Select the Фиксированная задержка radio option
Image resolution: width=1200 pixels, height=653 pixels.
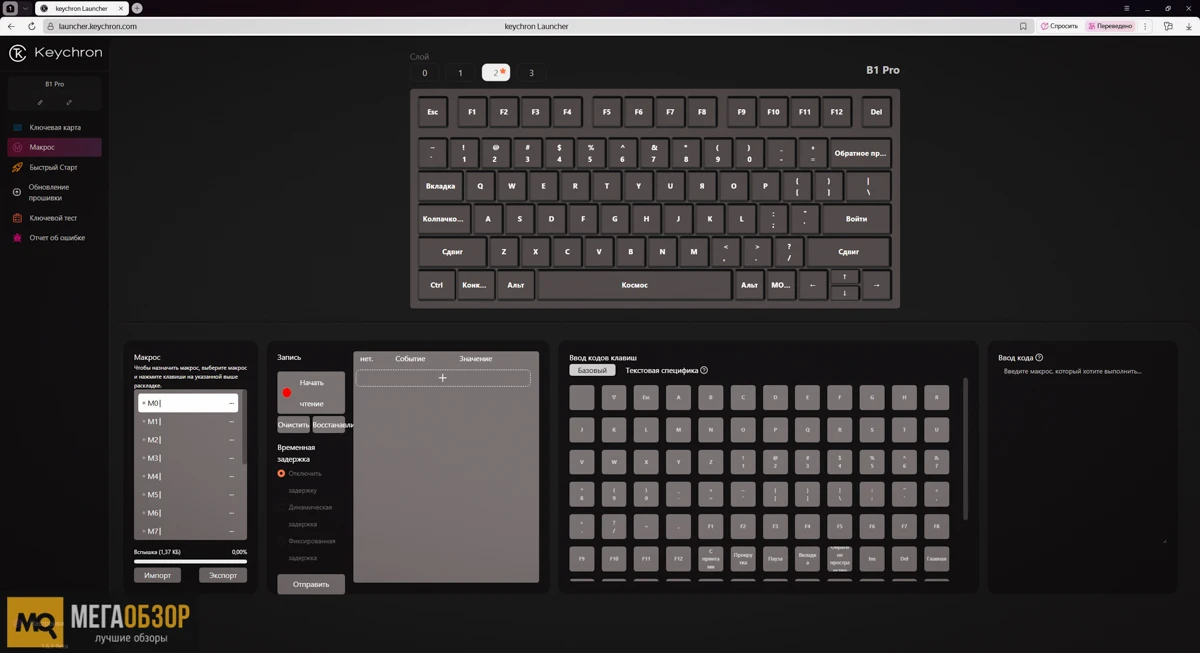tap(281, 541)
